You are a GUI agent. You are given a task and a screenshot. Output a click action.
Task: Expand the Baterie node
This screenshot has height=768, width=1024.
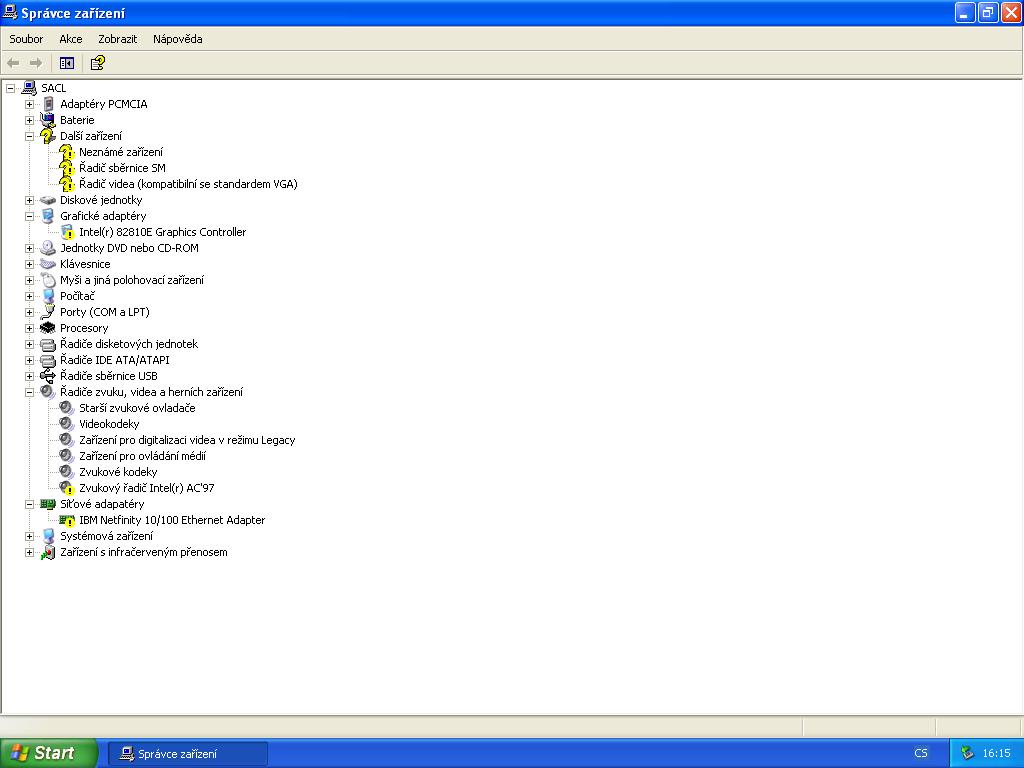(29, 120)
